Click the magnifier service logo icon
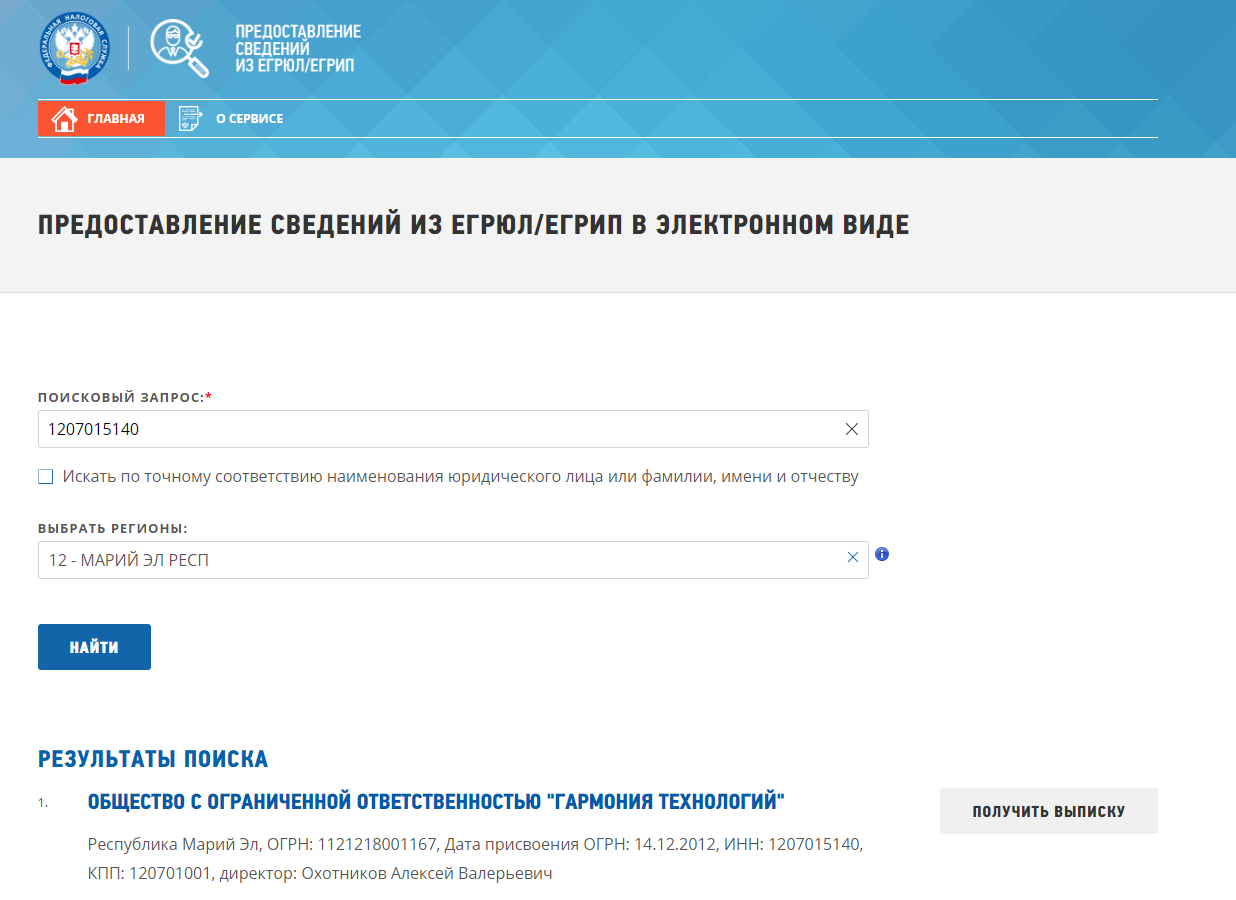This screenshot has width=1236, height=900. [x=180, y=48]
